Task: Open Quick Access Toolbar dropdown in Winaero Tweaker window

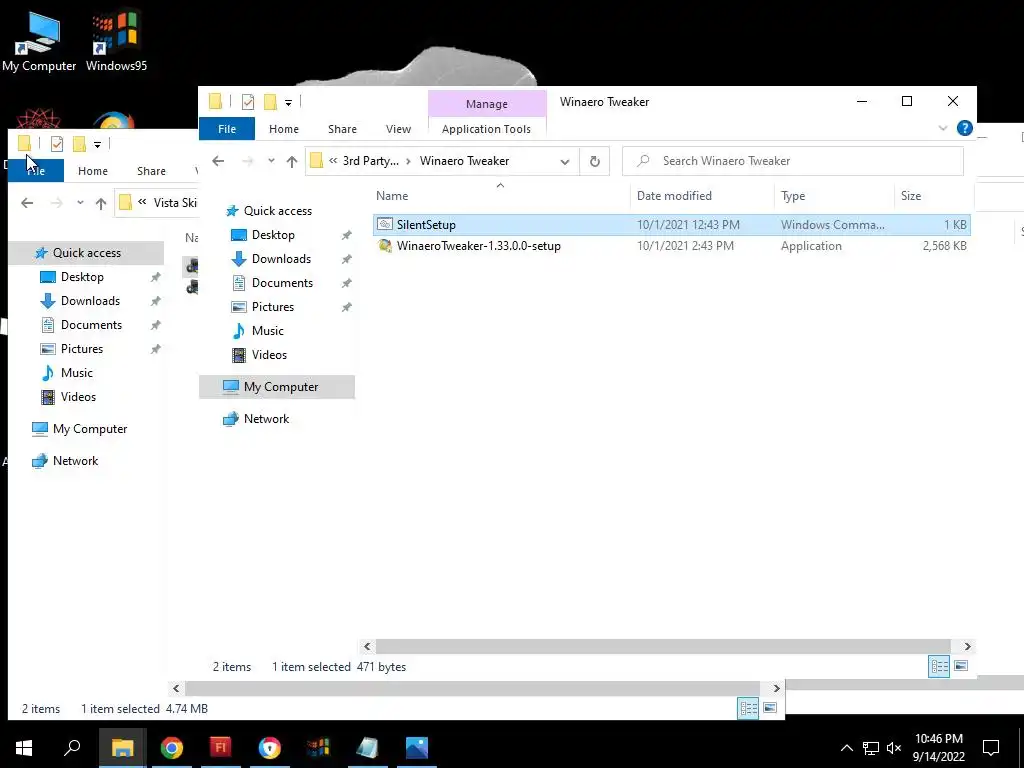Action: tap(288, 103)
